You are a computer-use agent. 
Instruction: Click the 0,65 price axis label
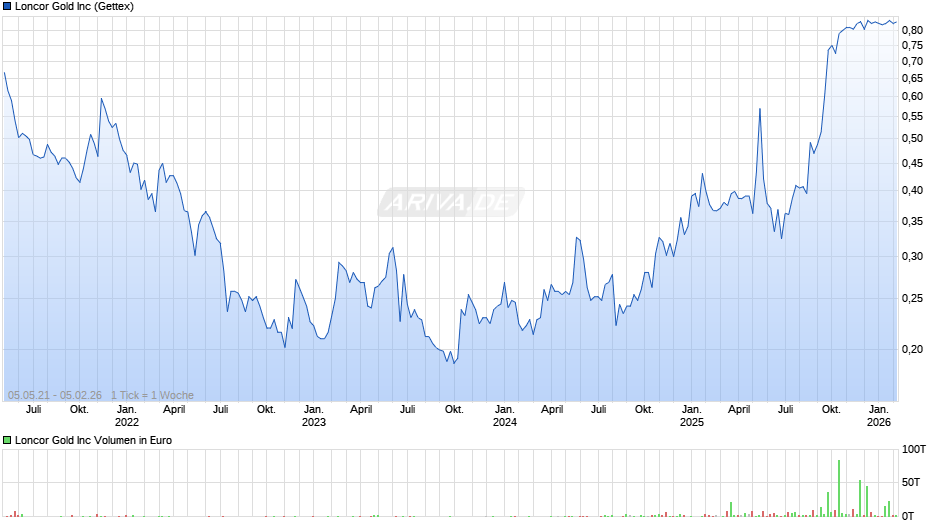click(912, 79)
